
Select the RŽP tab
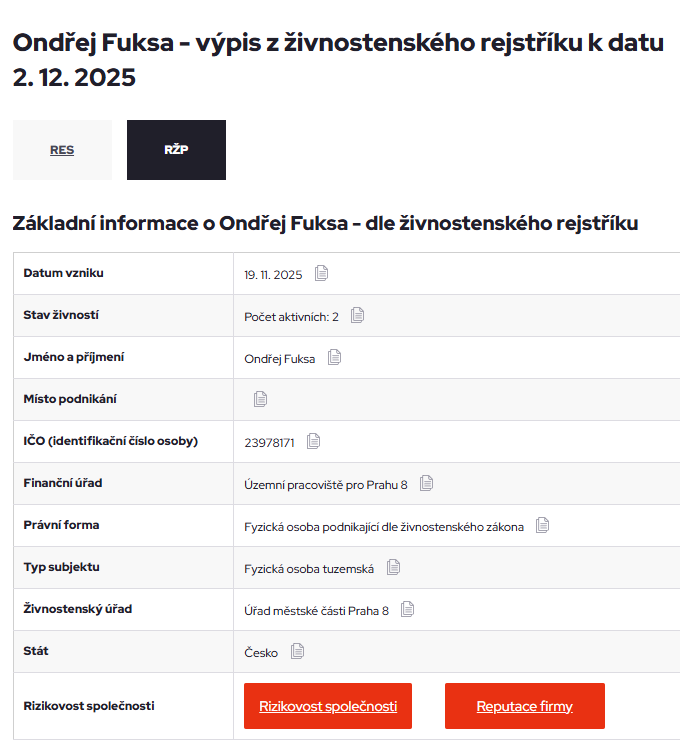click(176, 150)
